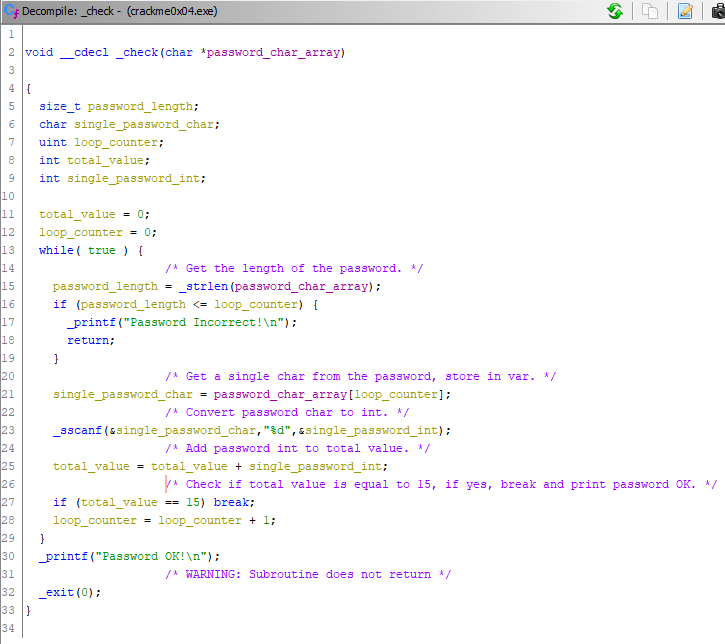Click 'true' in the while condition
Image resolution: width=725 pixels, height=644 pixels.
point(102,251)
